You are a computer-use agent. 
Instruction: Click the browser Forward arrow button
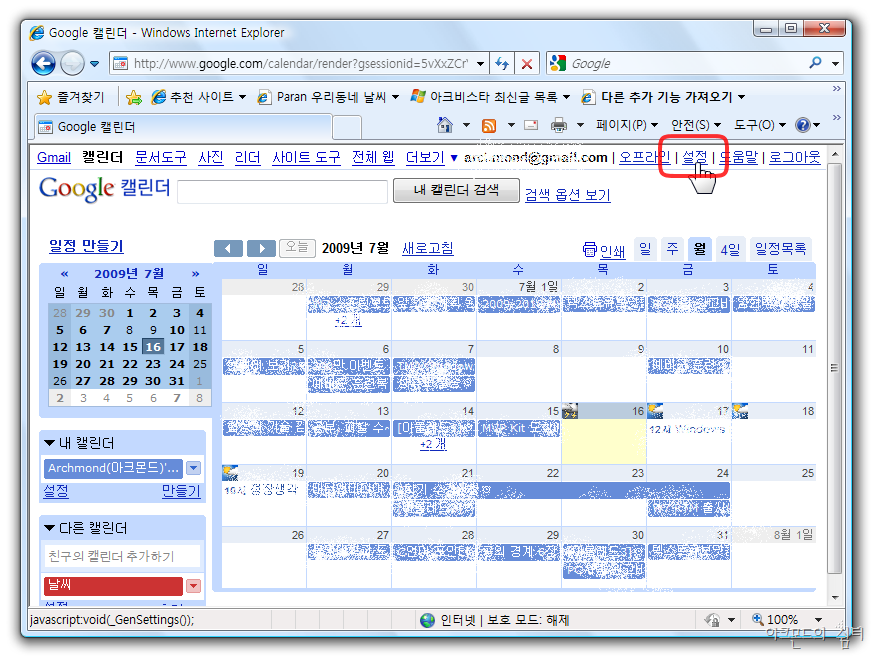[72, 63]
